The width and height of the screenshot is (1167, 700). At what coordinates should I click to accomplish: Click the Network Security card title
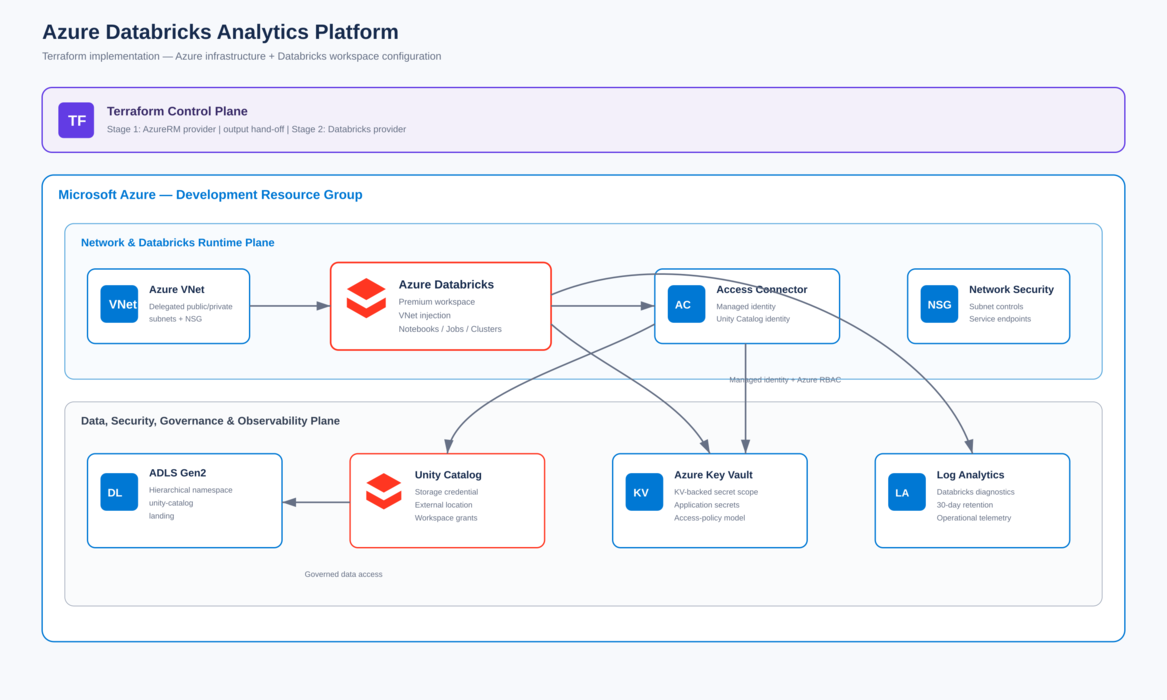[x=1011, y=289]
